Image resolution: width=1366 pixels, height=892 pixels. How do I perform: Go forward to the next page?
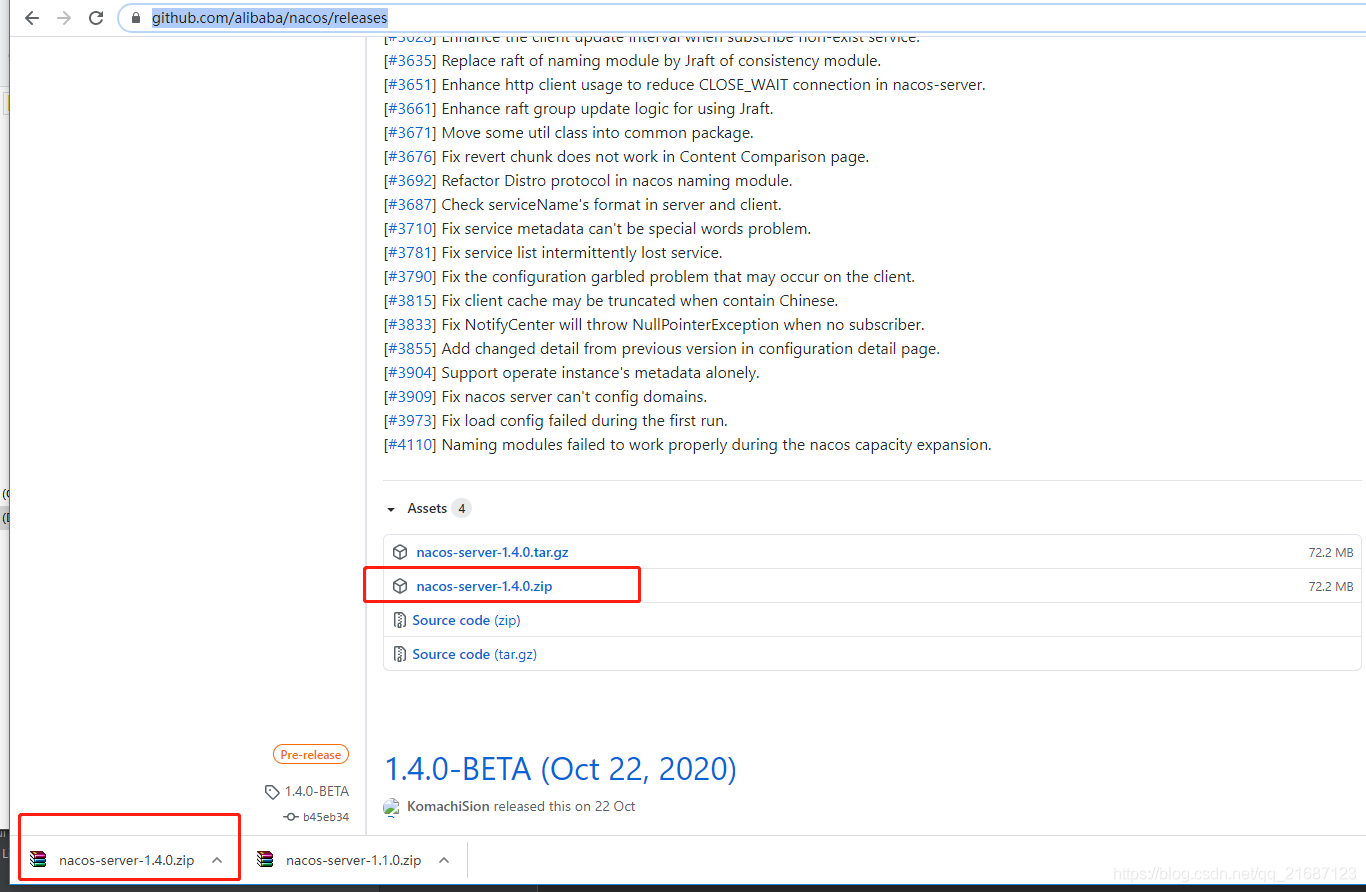(64, 18)
